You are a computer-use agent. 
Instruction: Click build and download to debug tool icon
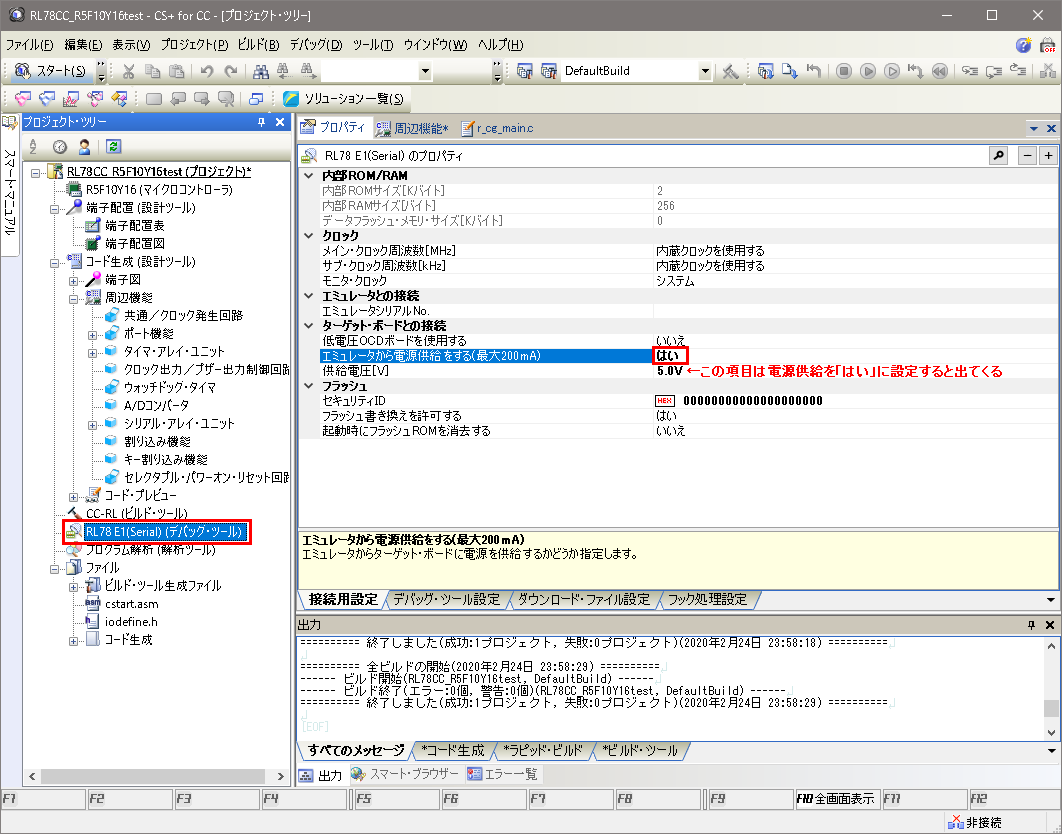point(765,71)
